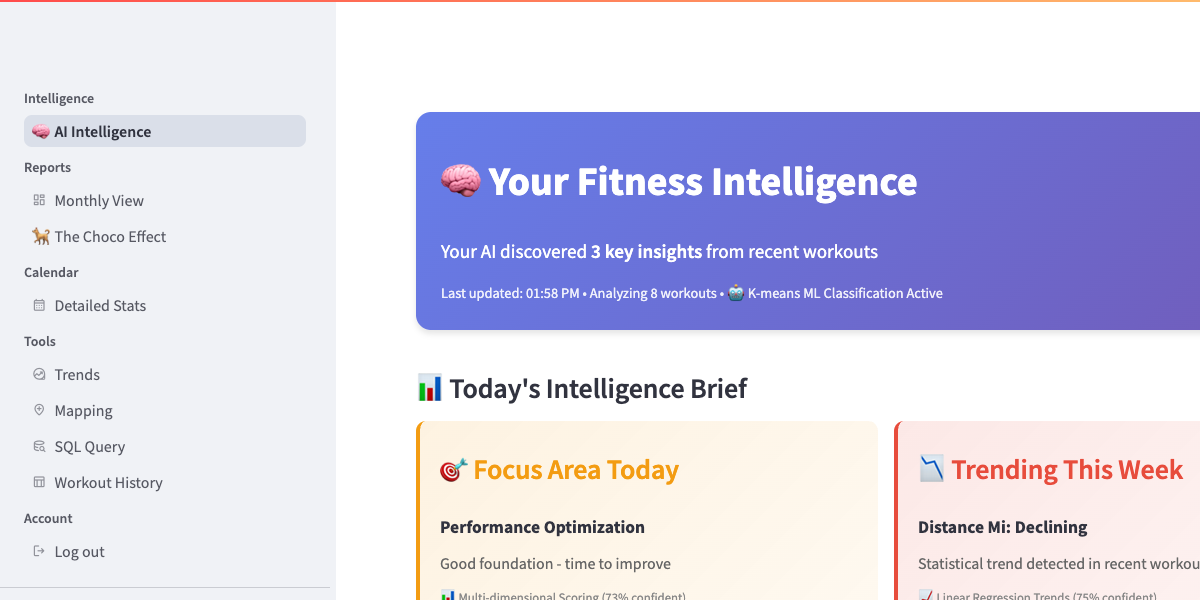This screenshot has width=1200, height=600.
Task: Open The Choco Effect report
Action: (x=110, y=236)
